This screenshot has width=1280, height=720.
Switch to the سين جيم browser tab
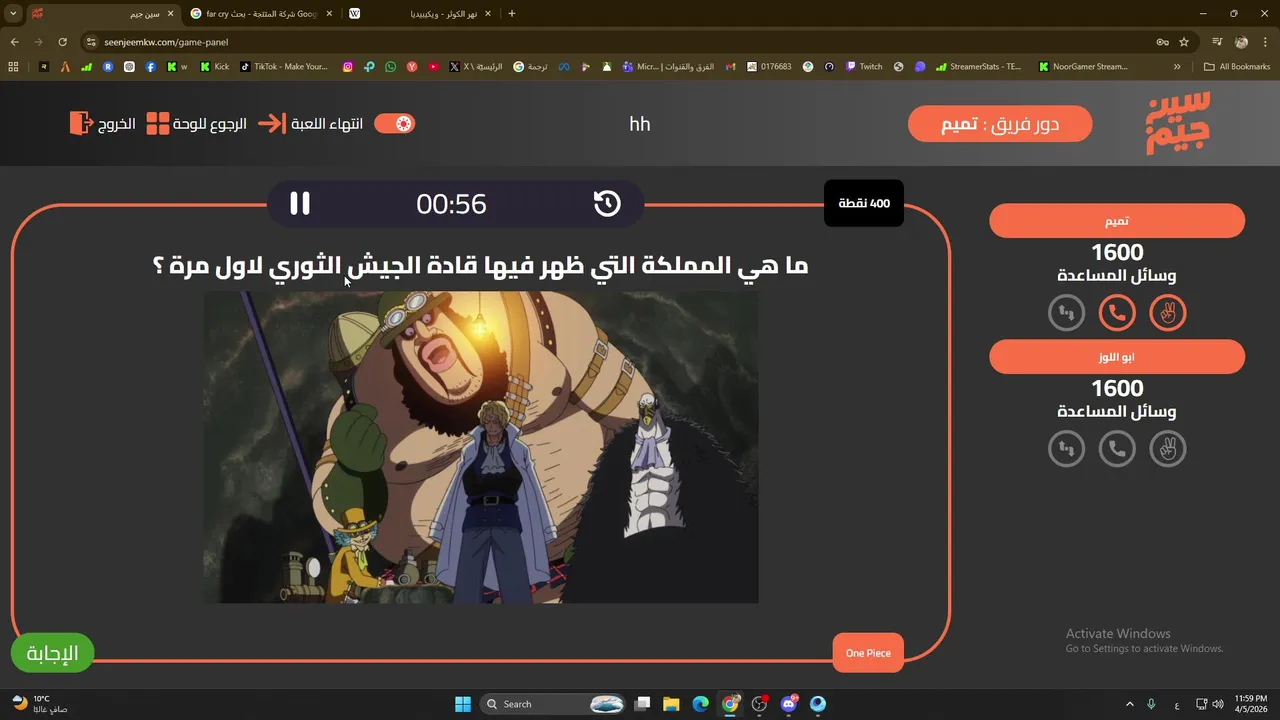(101, 14)
